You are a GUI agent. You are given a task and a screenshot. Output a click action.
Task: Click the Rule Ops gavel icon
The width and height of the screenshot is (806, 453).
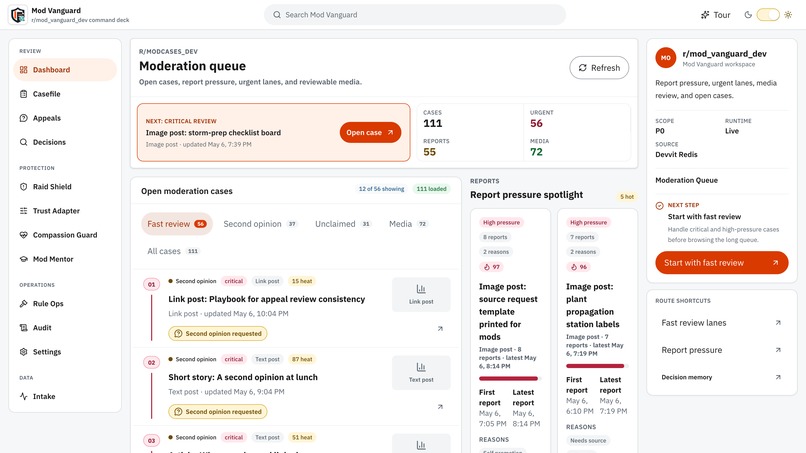click(x=24, y=304)
